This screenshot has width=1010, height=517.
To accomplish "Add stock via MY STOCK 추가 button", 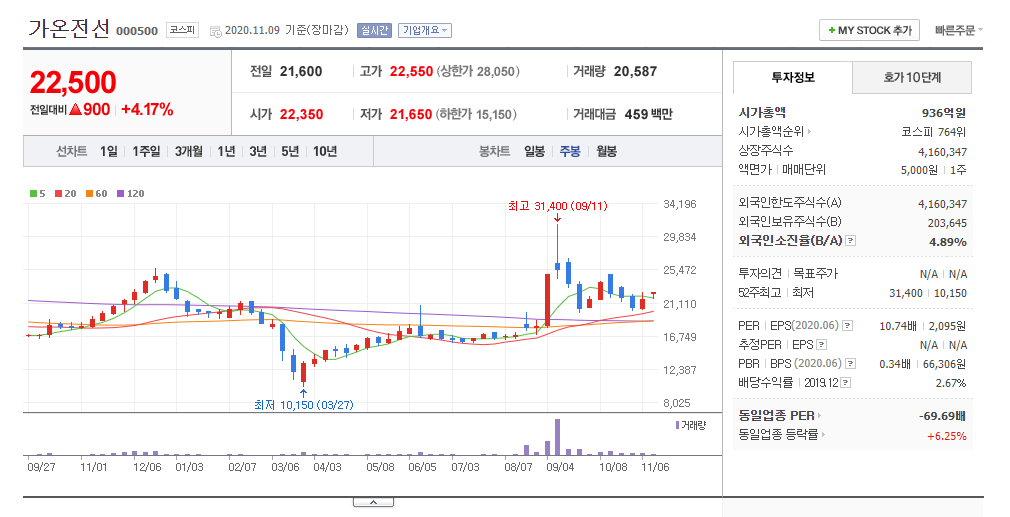I will [870, 30].
